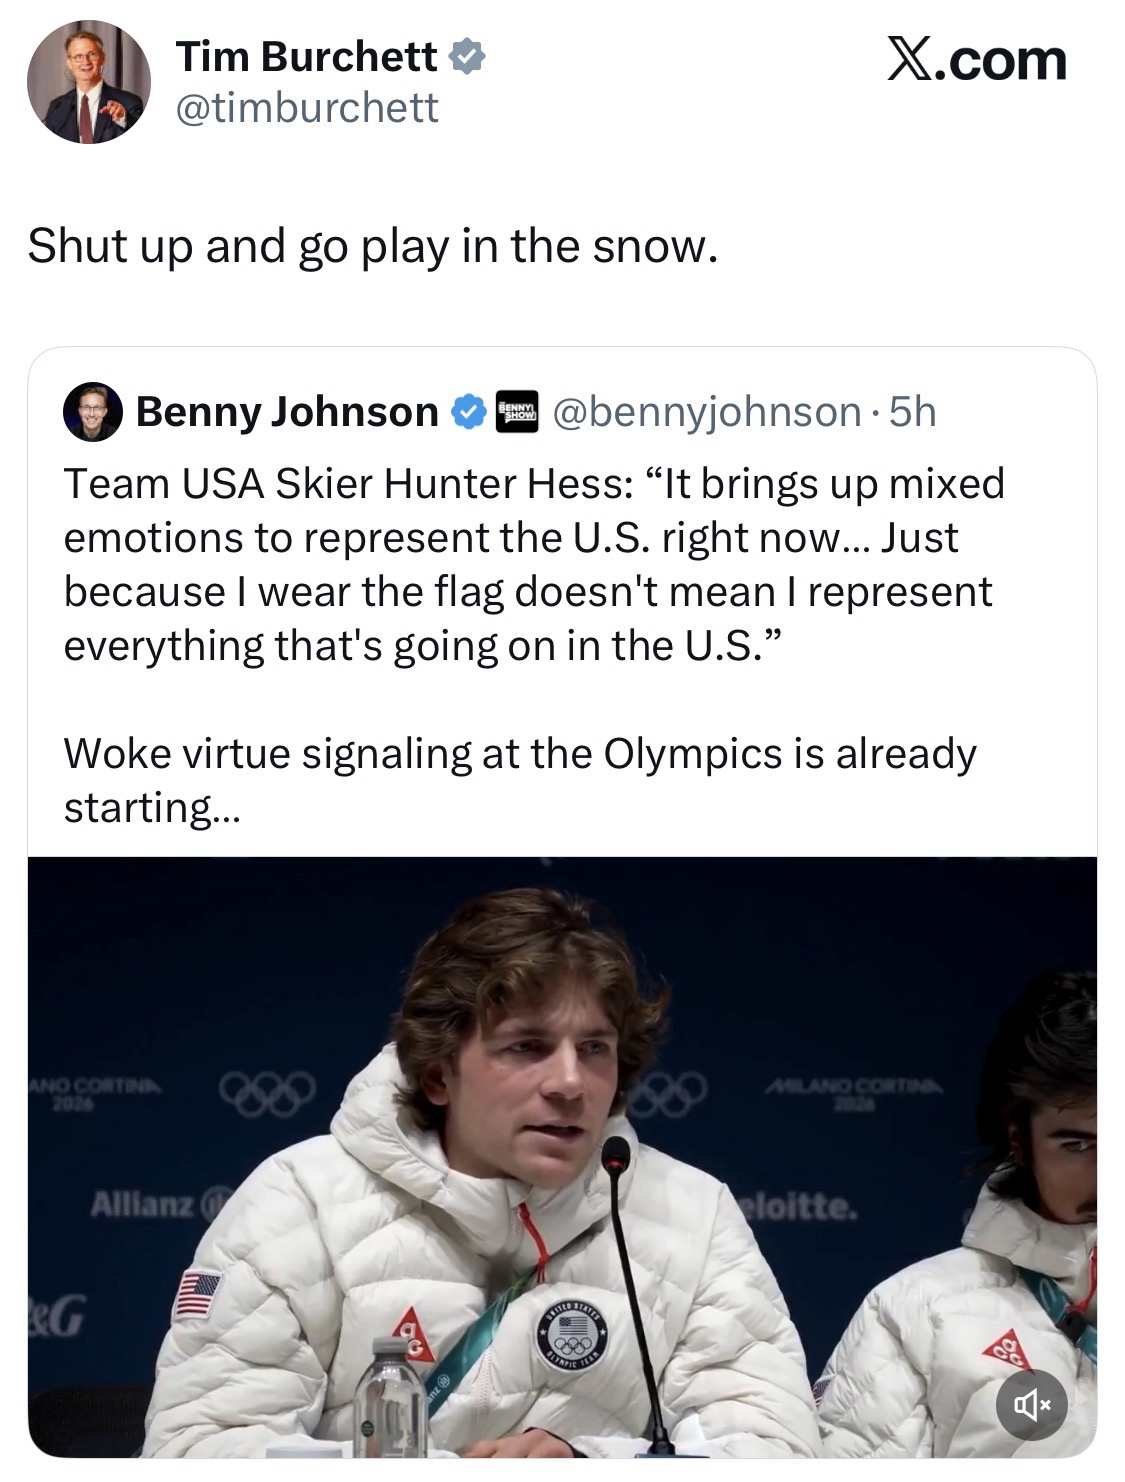Open the @timburchett handle

[x=306, y=108]
